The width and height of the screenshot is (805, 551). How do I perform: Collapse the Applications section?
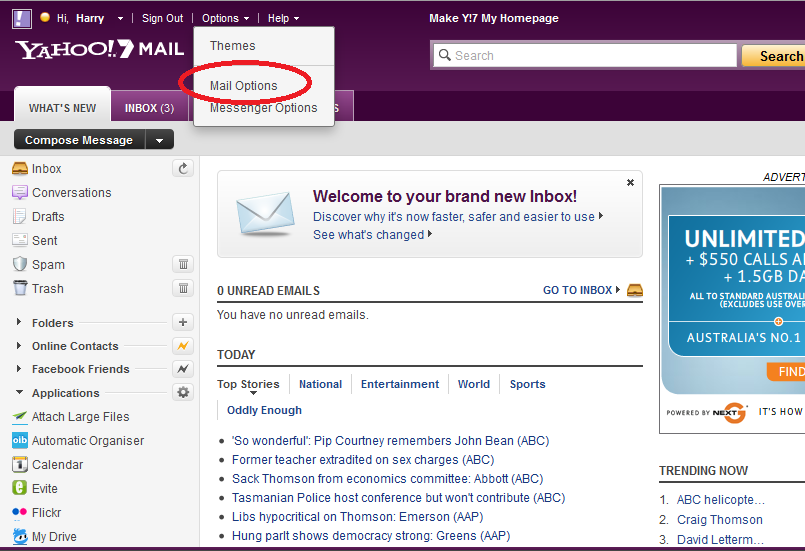19,394
